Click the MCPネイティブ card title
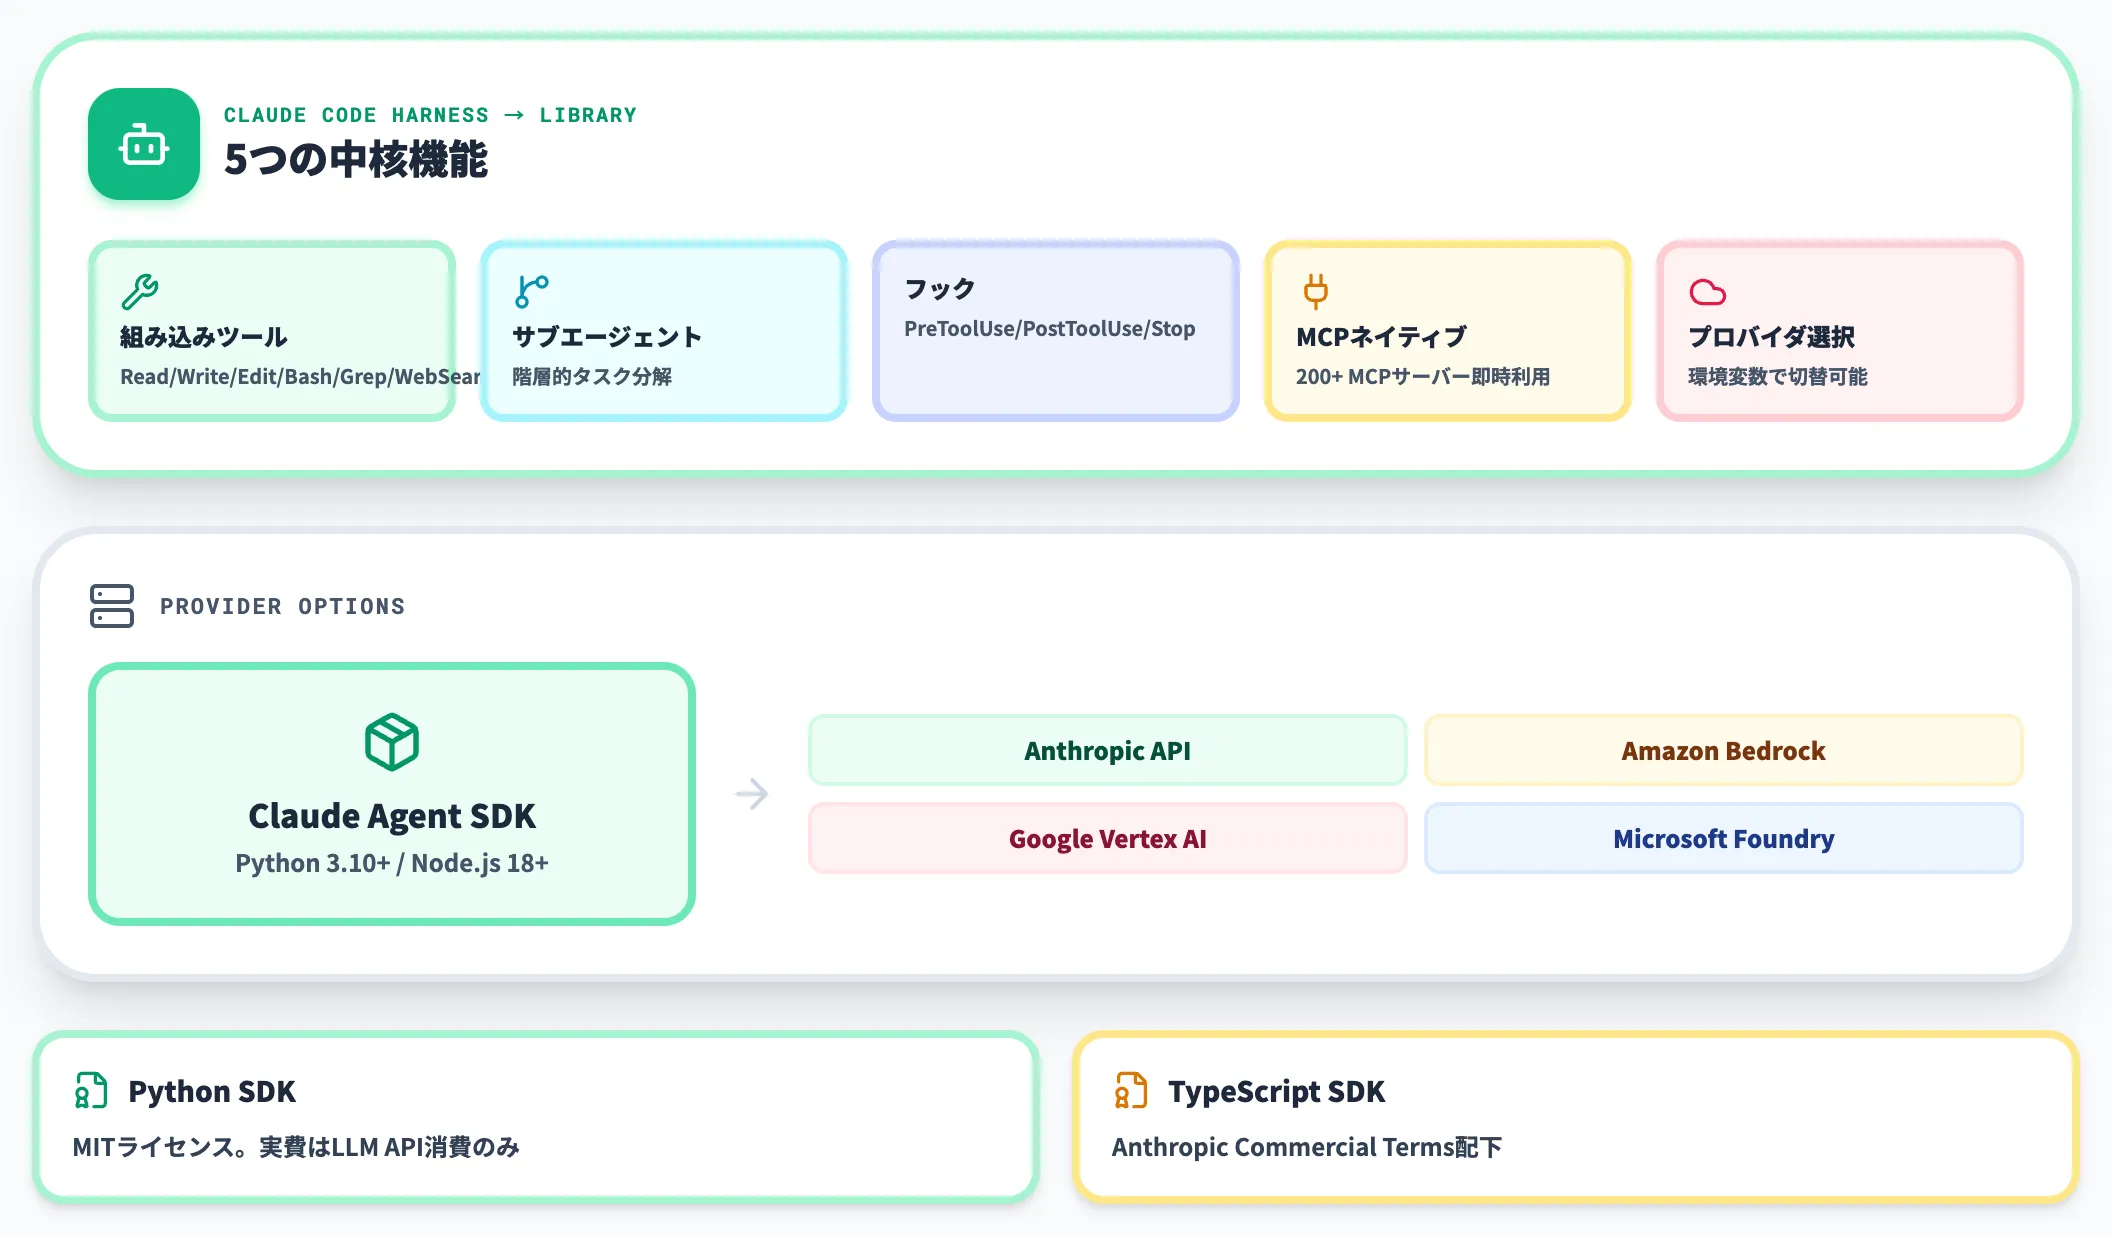Image resolution: width=2112 pixels, height=1236 pixels. coord(1381,337)
